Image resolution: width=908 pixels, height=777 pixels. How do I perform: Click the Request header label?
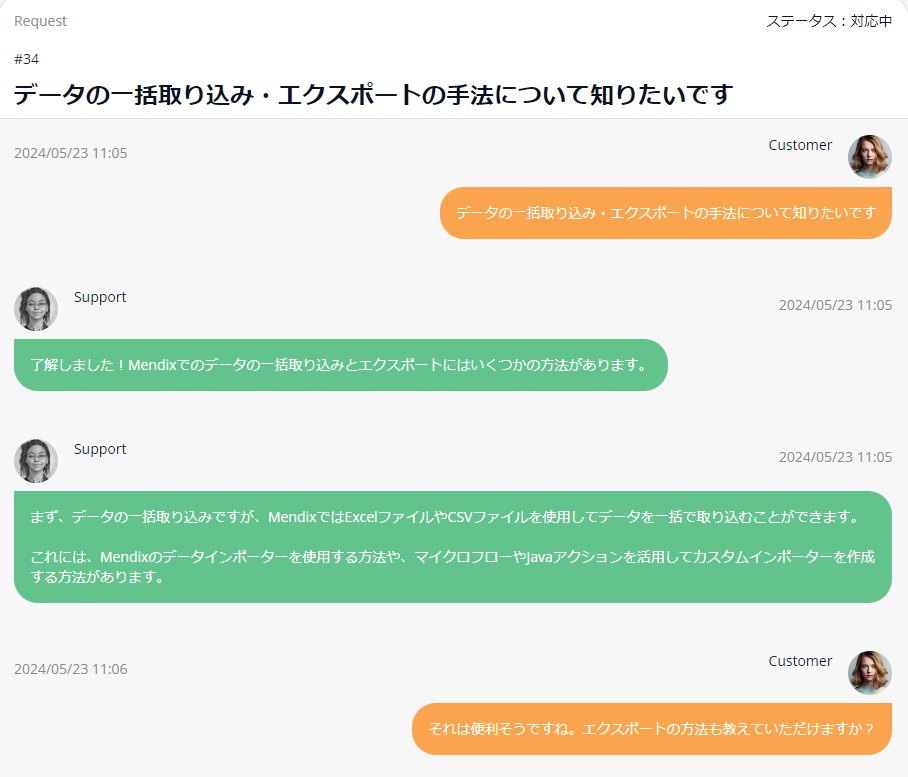tap(41, 21)
